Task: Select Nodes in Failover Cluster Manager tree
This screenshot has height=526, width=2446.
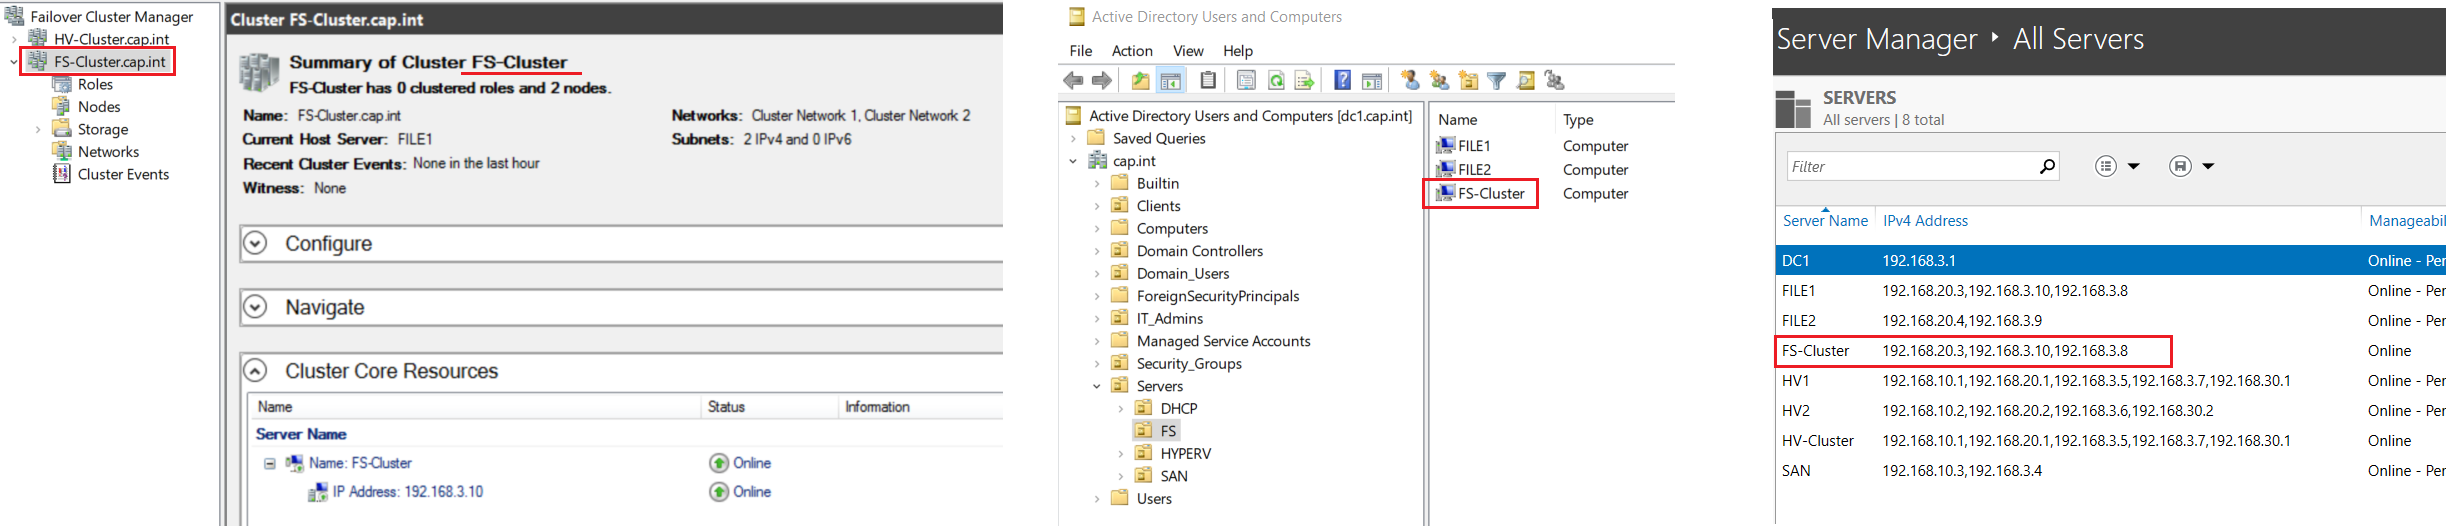Action: 99,107
